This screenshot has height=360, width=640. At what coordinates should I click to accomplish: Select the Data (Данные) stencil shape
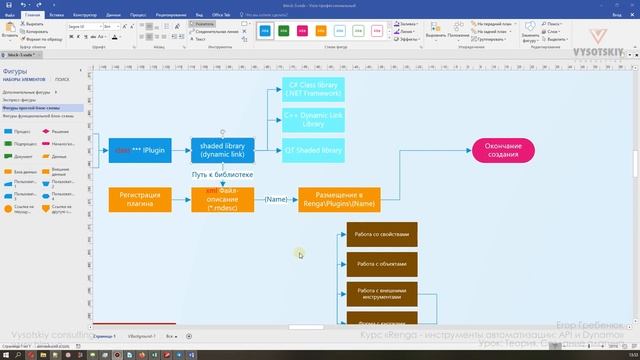click(x=54, y=156)
